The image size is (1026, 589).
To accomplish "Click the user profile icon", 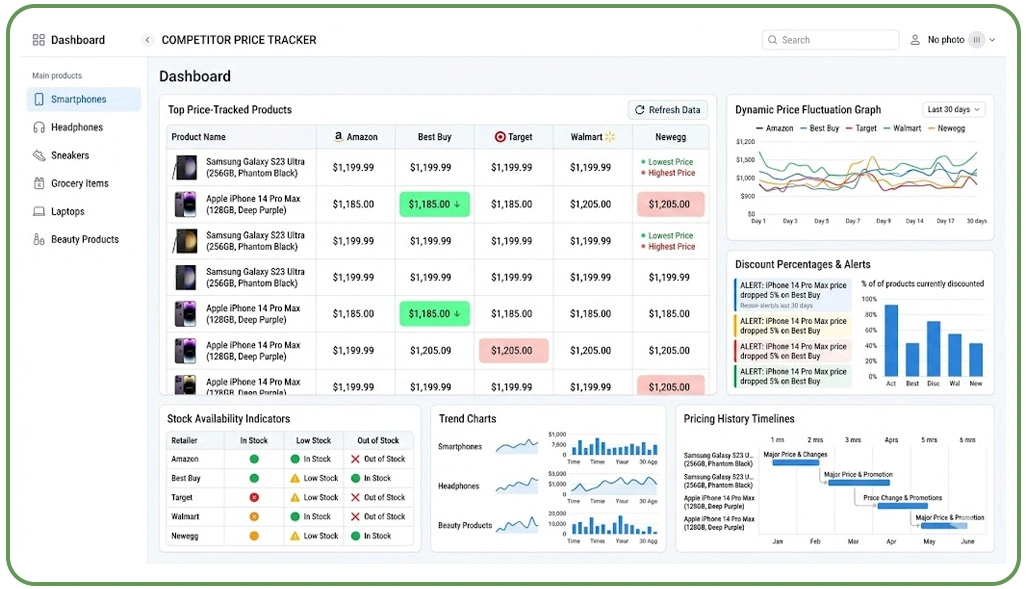I will [915, 40].
